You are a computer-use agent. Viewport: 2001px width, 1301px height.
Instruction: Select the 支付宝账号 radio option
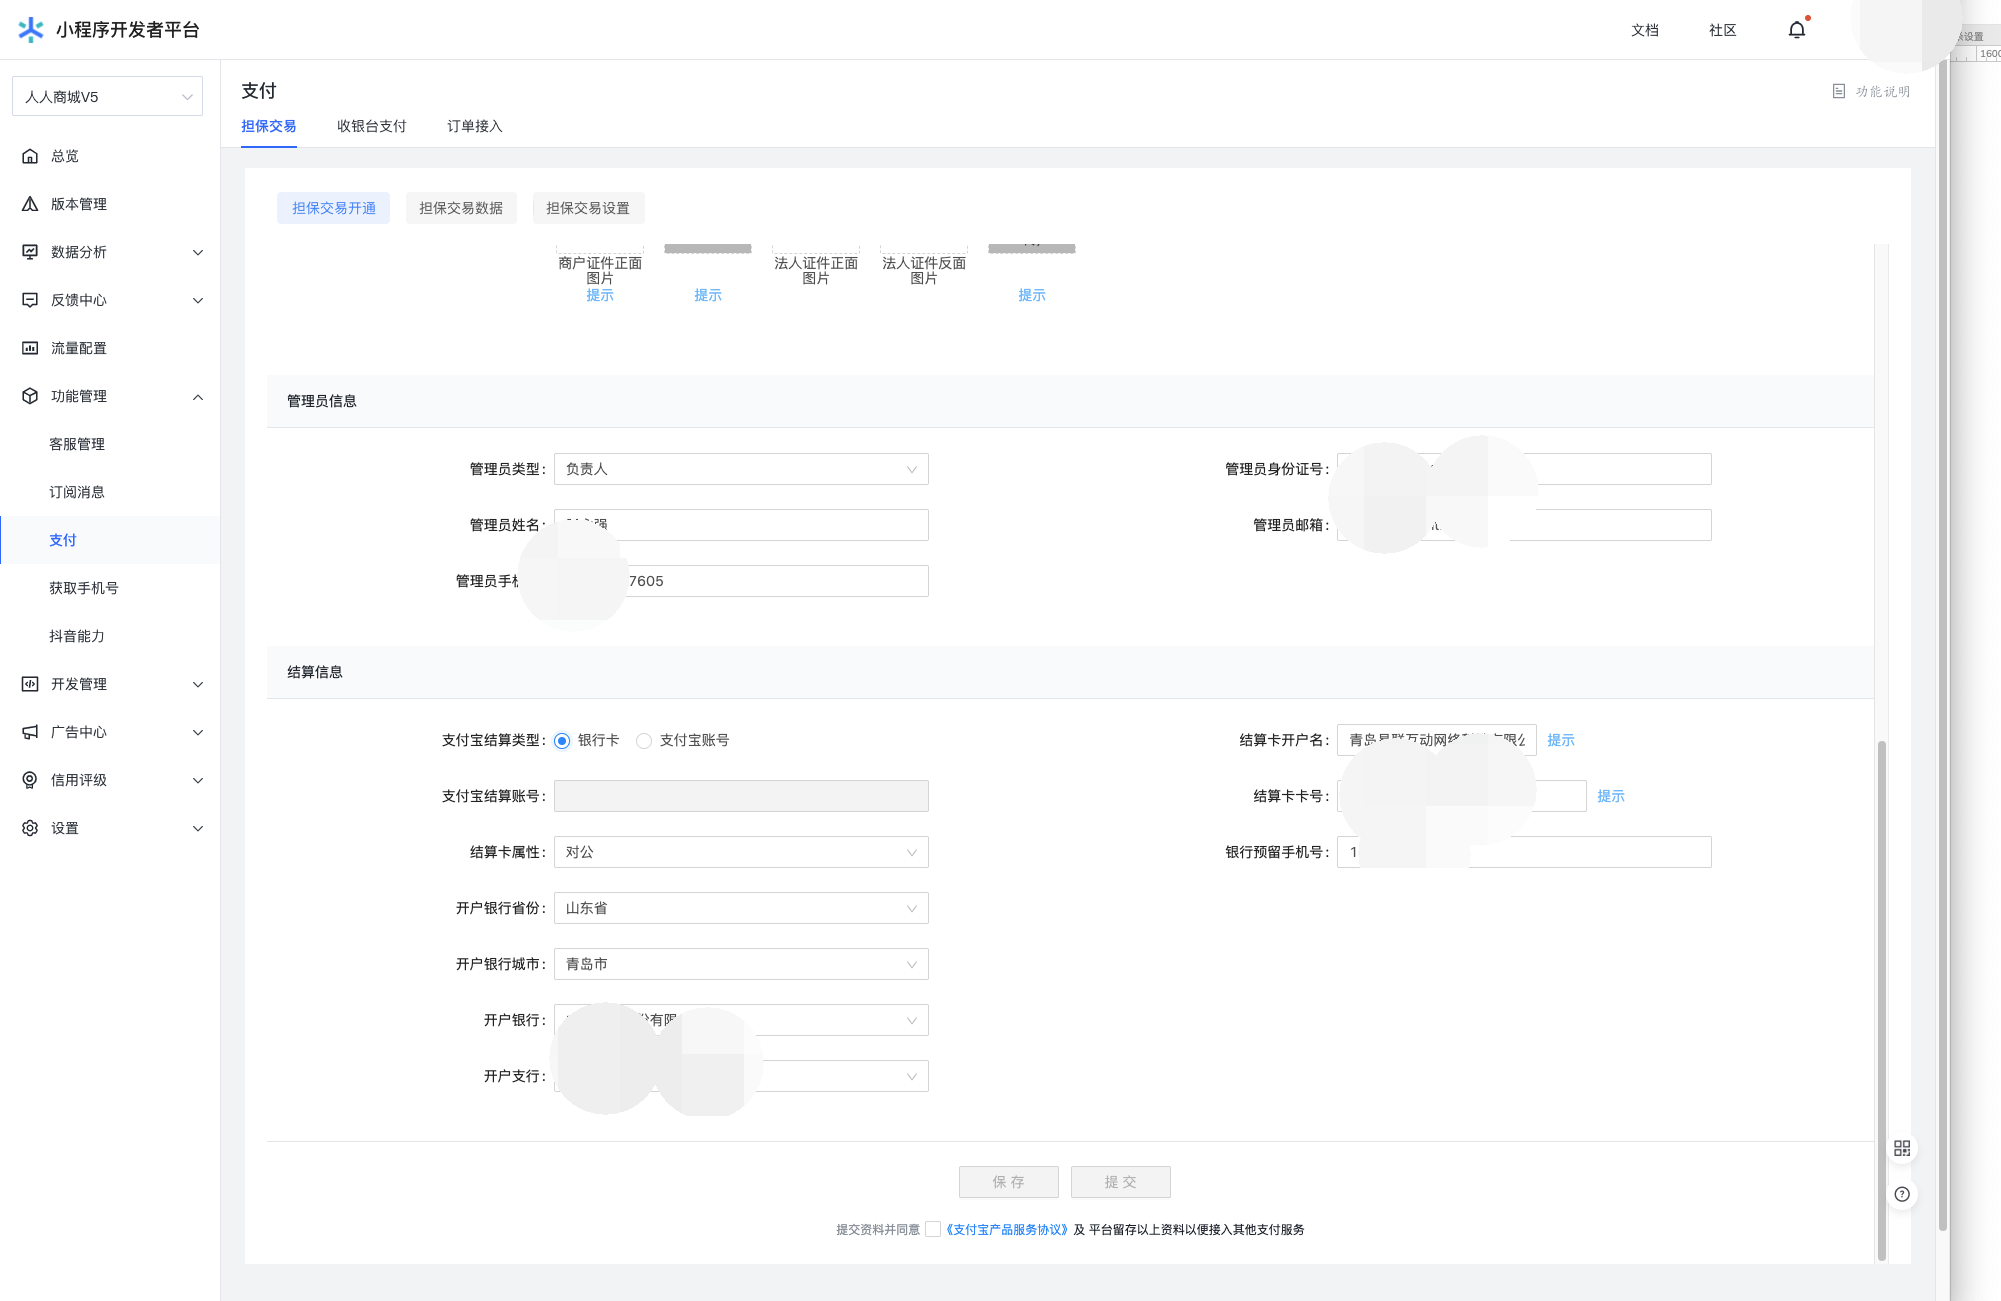point(644,741)
